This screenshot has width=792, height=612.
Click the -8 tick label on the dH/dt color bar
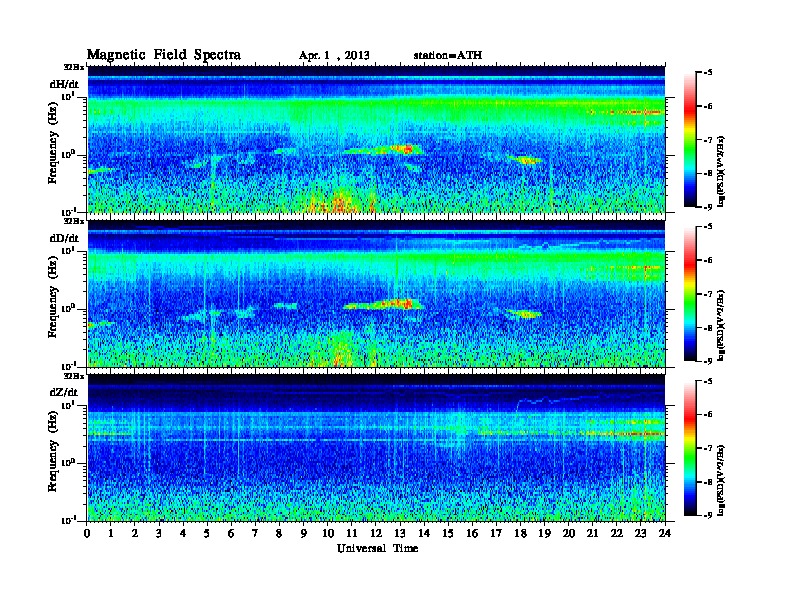tap(707, 173)
